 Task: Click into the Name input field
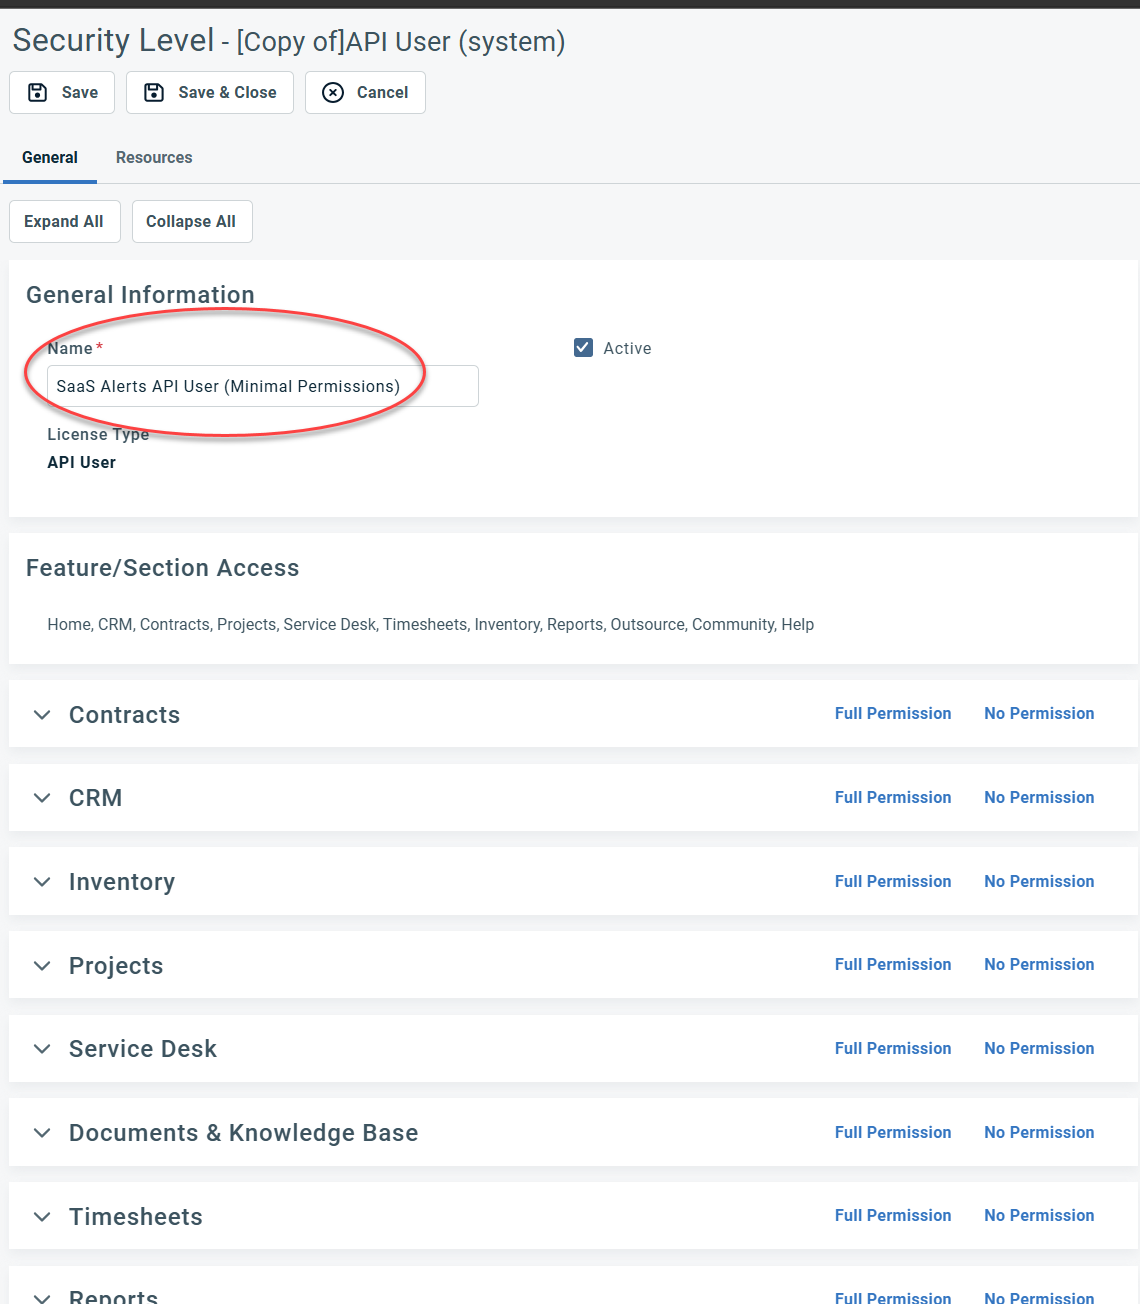tap(262, 386)
